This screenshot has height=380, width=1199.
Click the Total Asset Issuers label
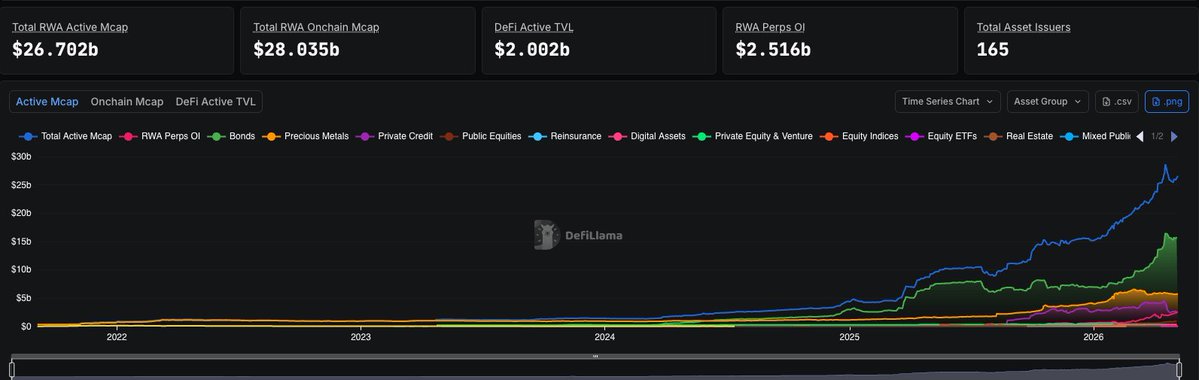coord(1023,27)
